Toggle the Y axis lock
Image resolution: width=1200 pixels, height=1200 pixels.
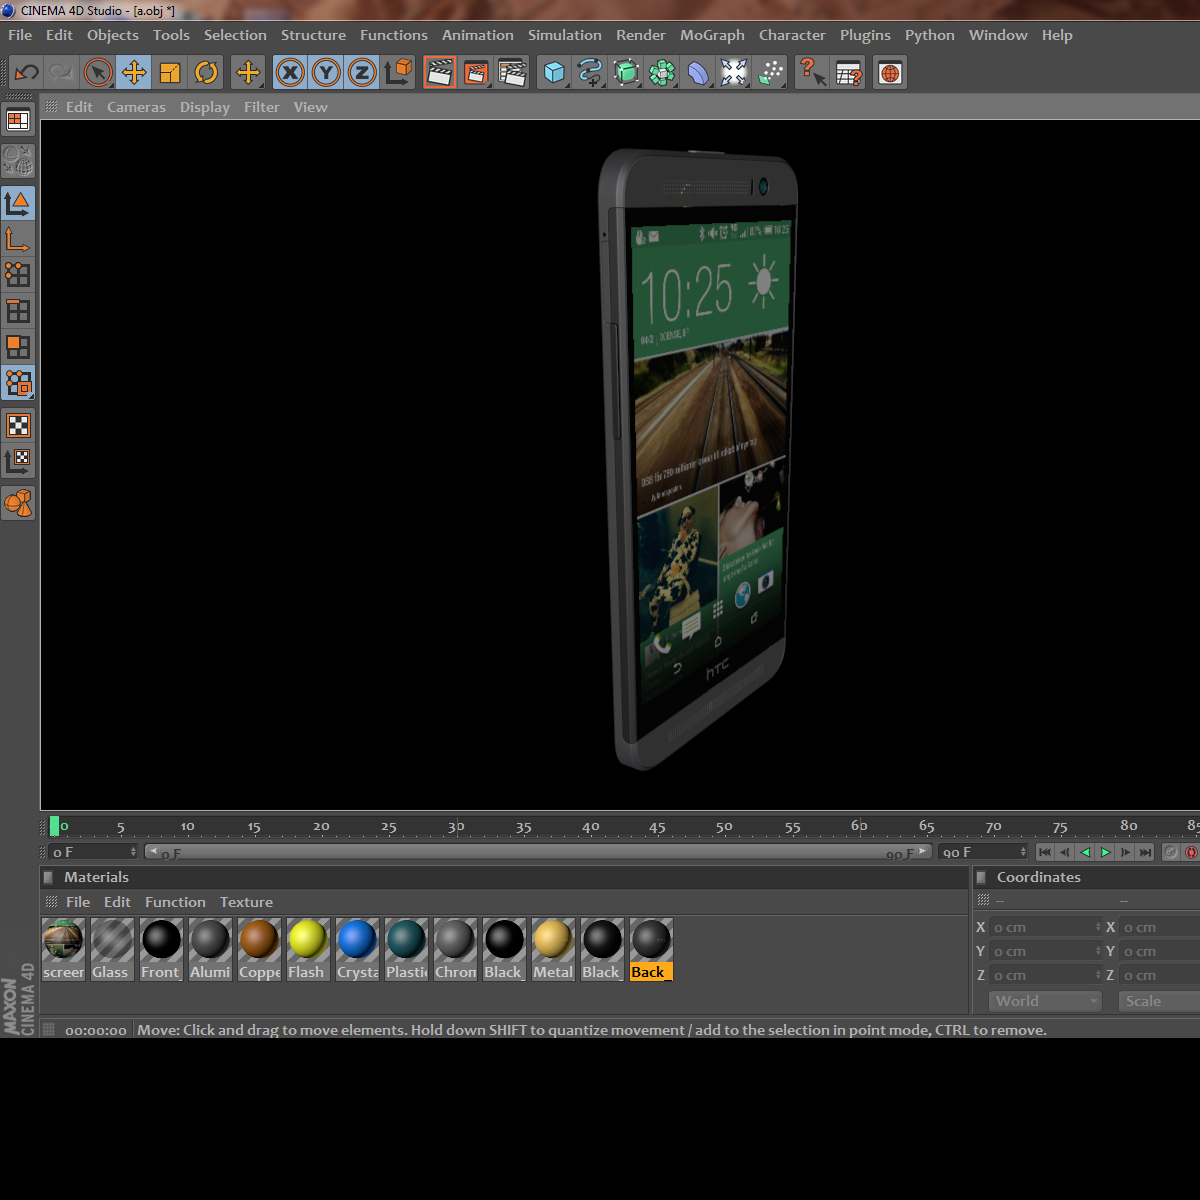[x=325, y=72]
